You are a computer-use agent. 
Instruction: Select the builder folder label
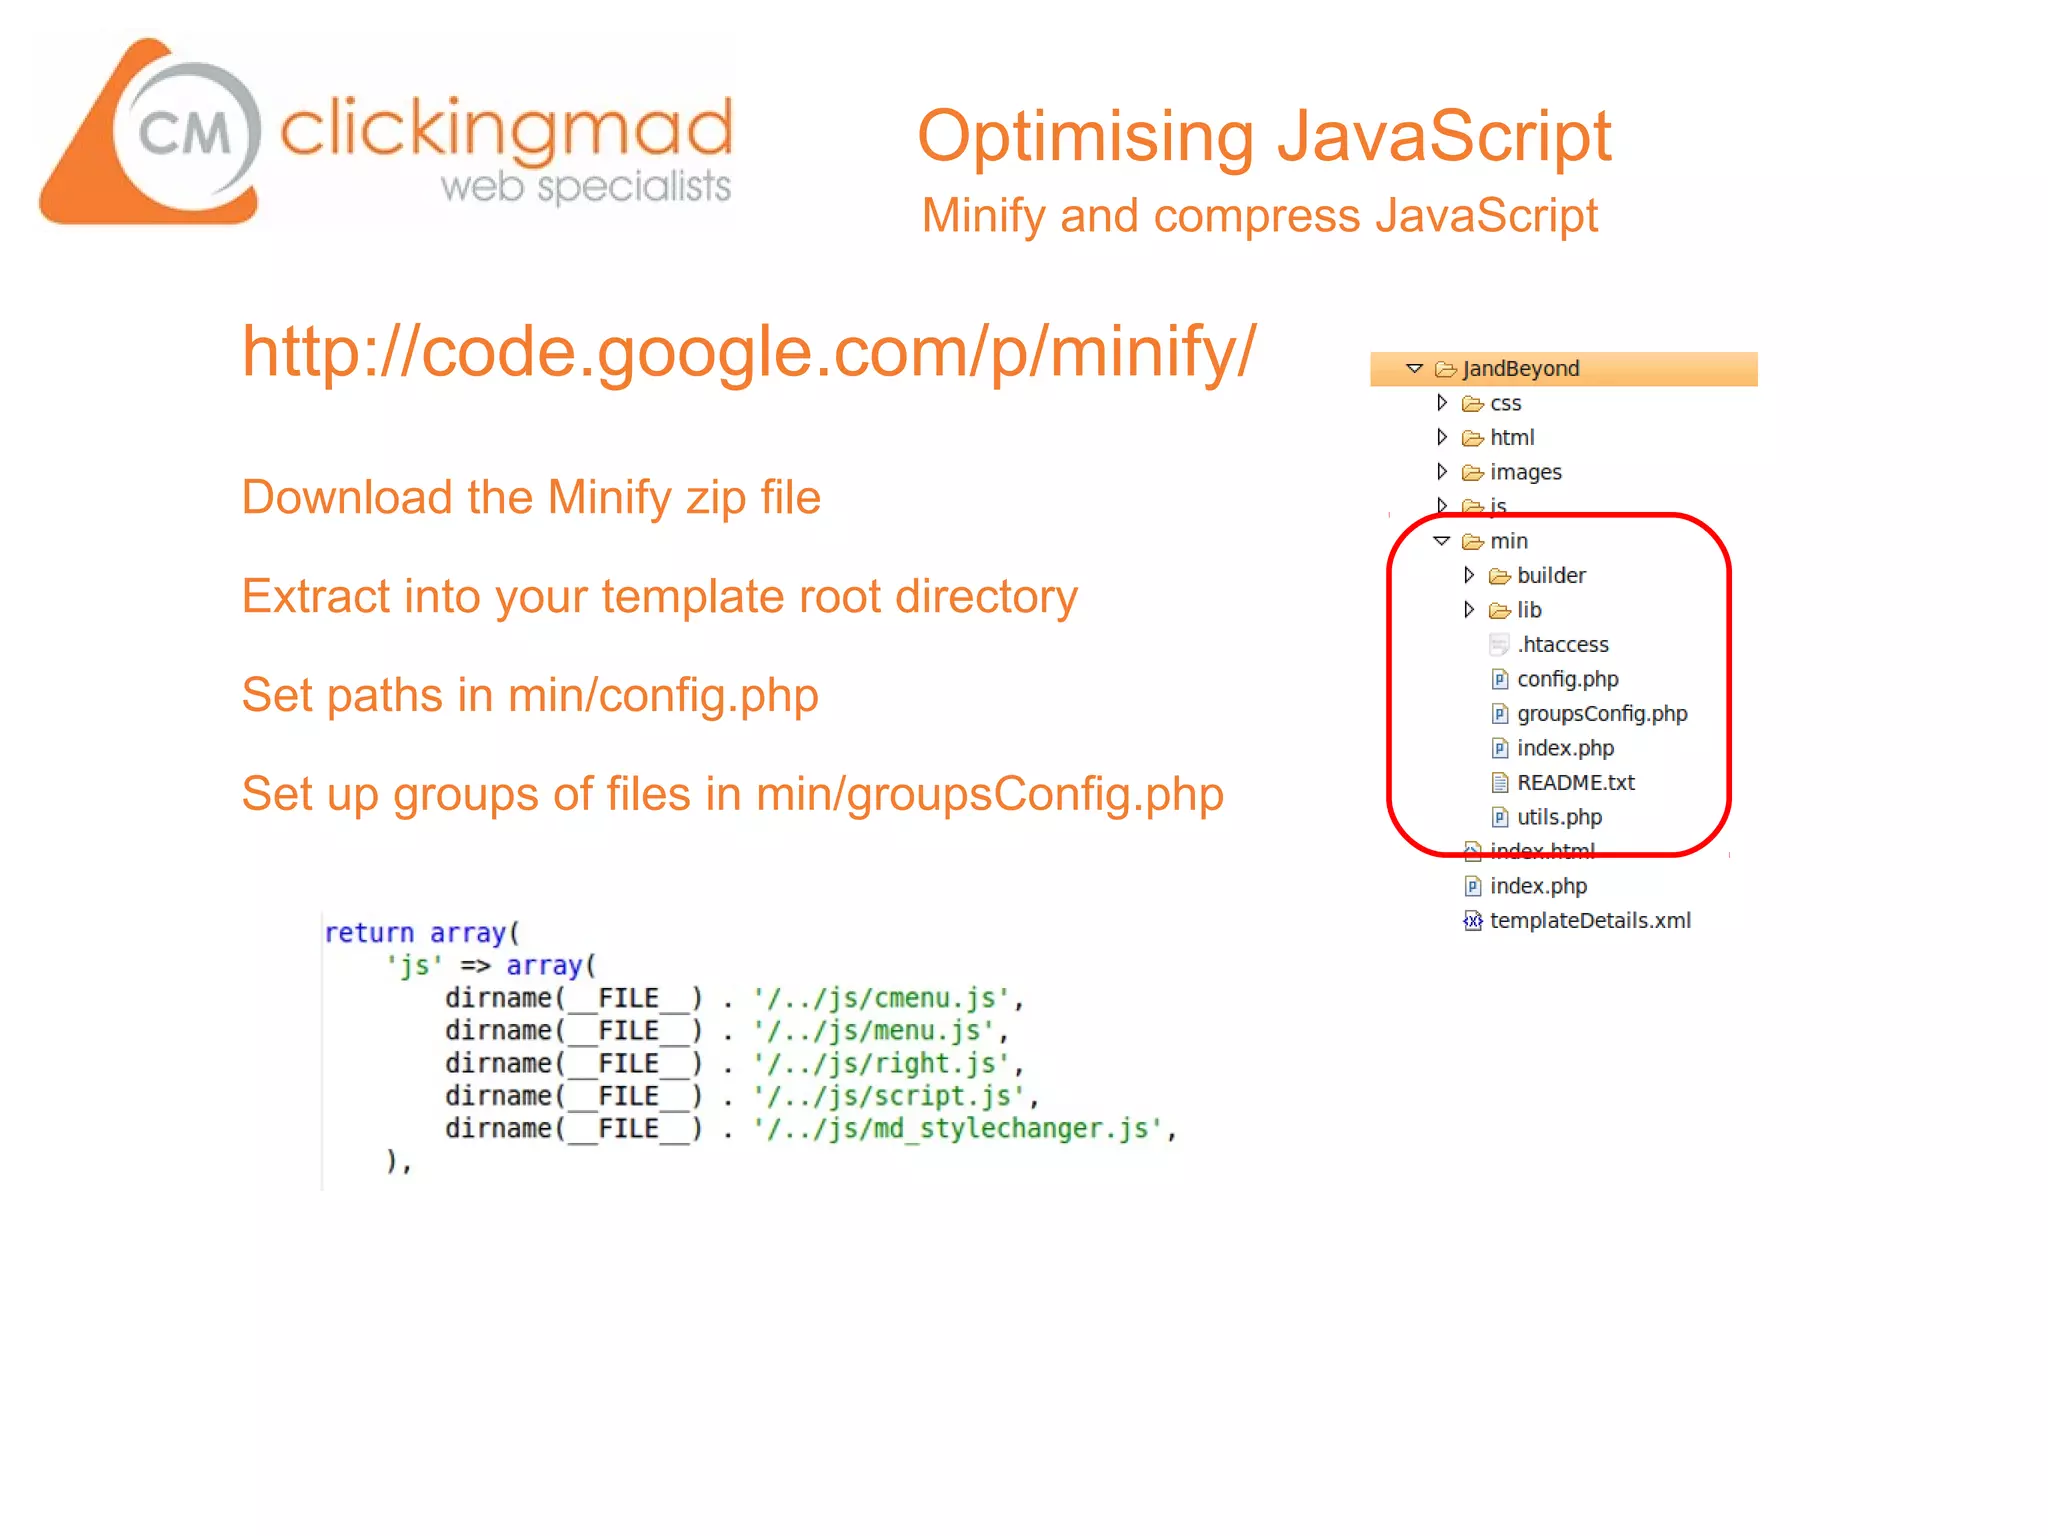[1551, 575]
